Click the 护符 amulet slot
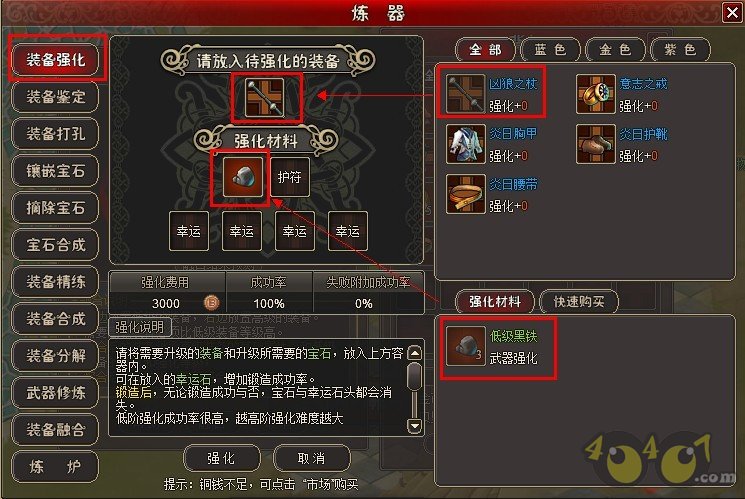Viewport: 745px width, 499px height. point(290,177)
